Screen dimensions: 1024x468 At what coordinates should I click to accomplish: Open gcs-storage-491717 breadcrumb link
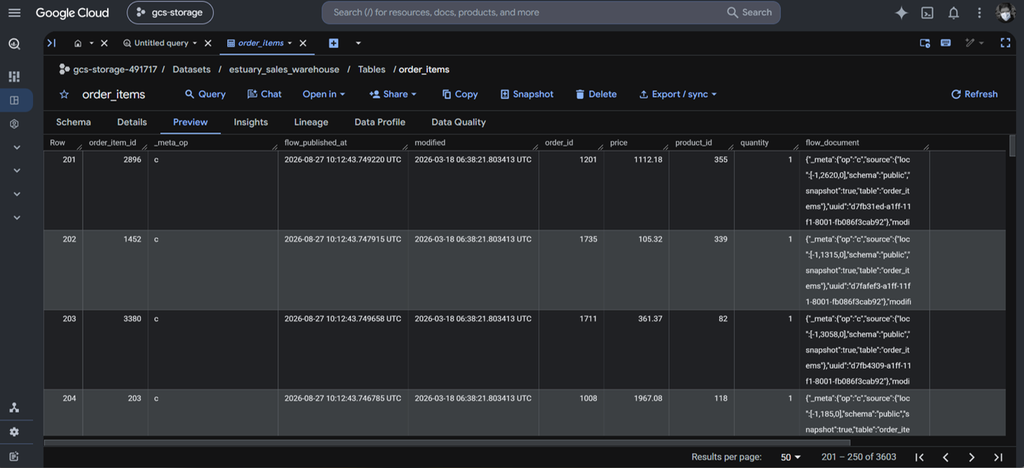[114, 69]
